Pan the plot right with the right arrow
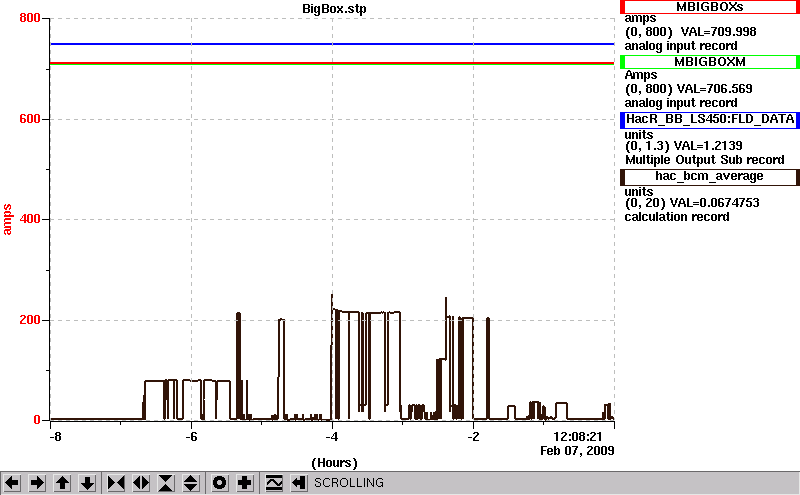The width and height of the screenshot is (800, 495). click(x=37, y=483)
